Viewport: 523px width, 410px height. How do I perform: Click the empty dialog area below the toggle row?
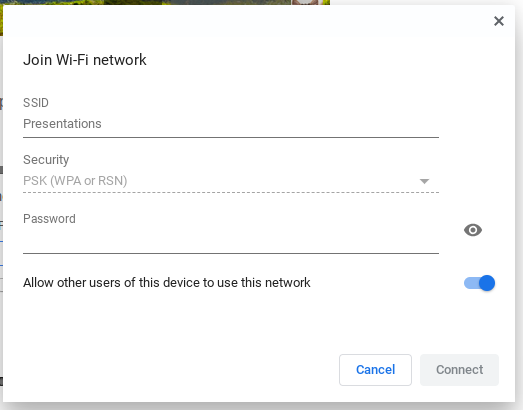259,322
